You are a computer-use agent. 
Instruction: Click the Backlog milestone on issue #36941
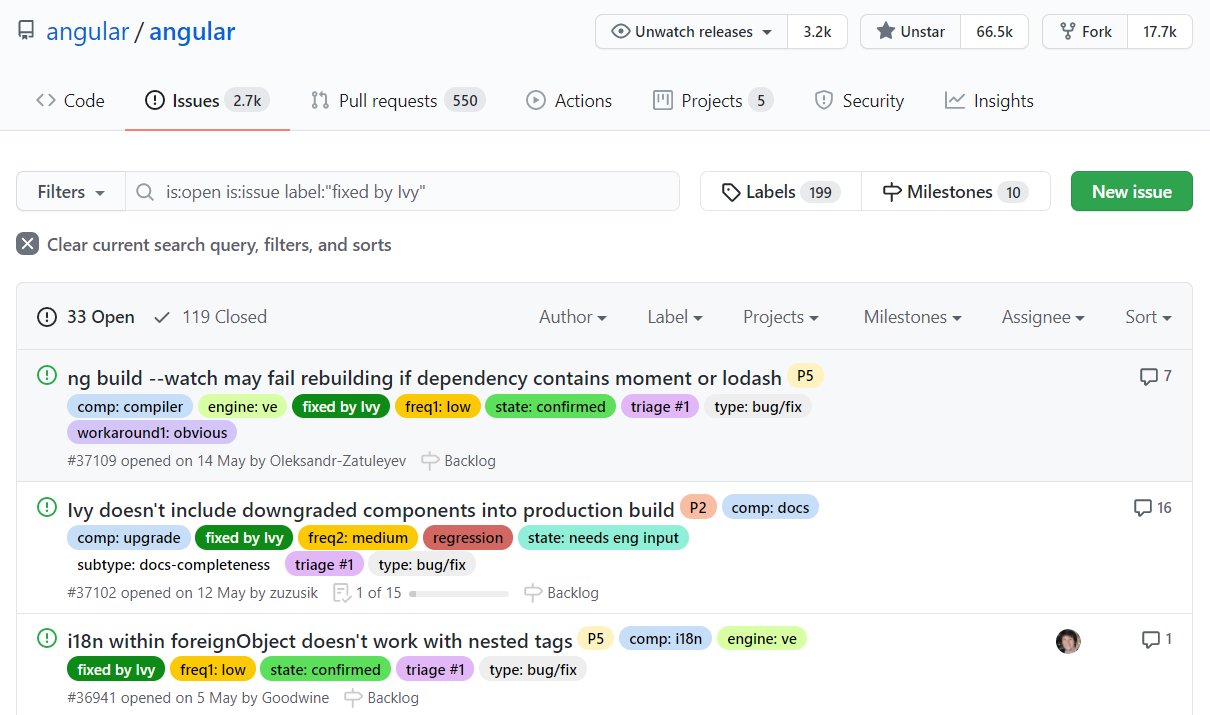pyautogui.click(x=381, y=698)
